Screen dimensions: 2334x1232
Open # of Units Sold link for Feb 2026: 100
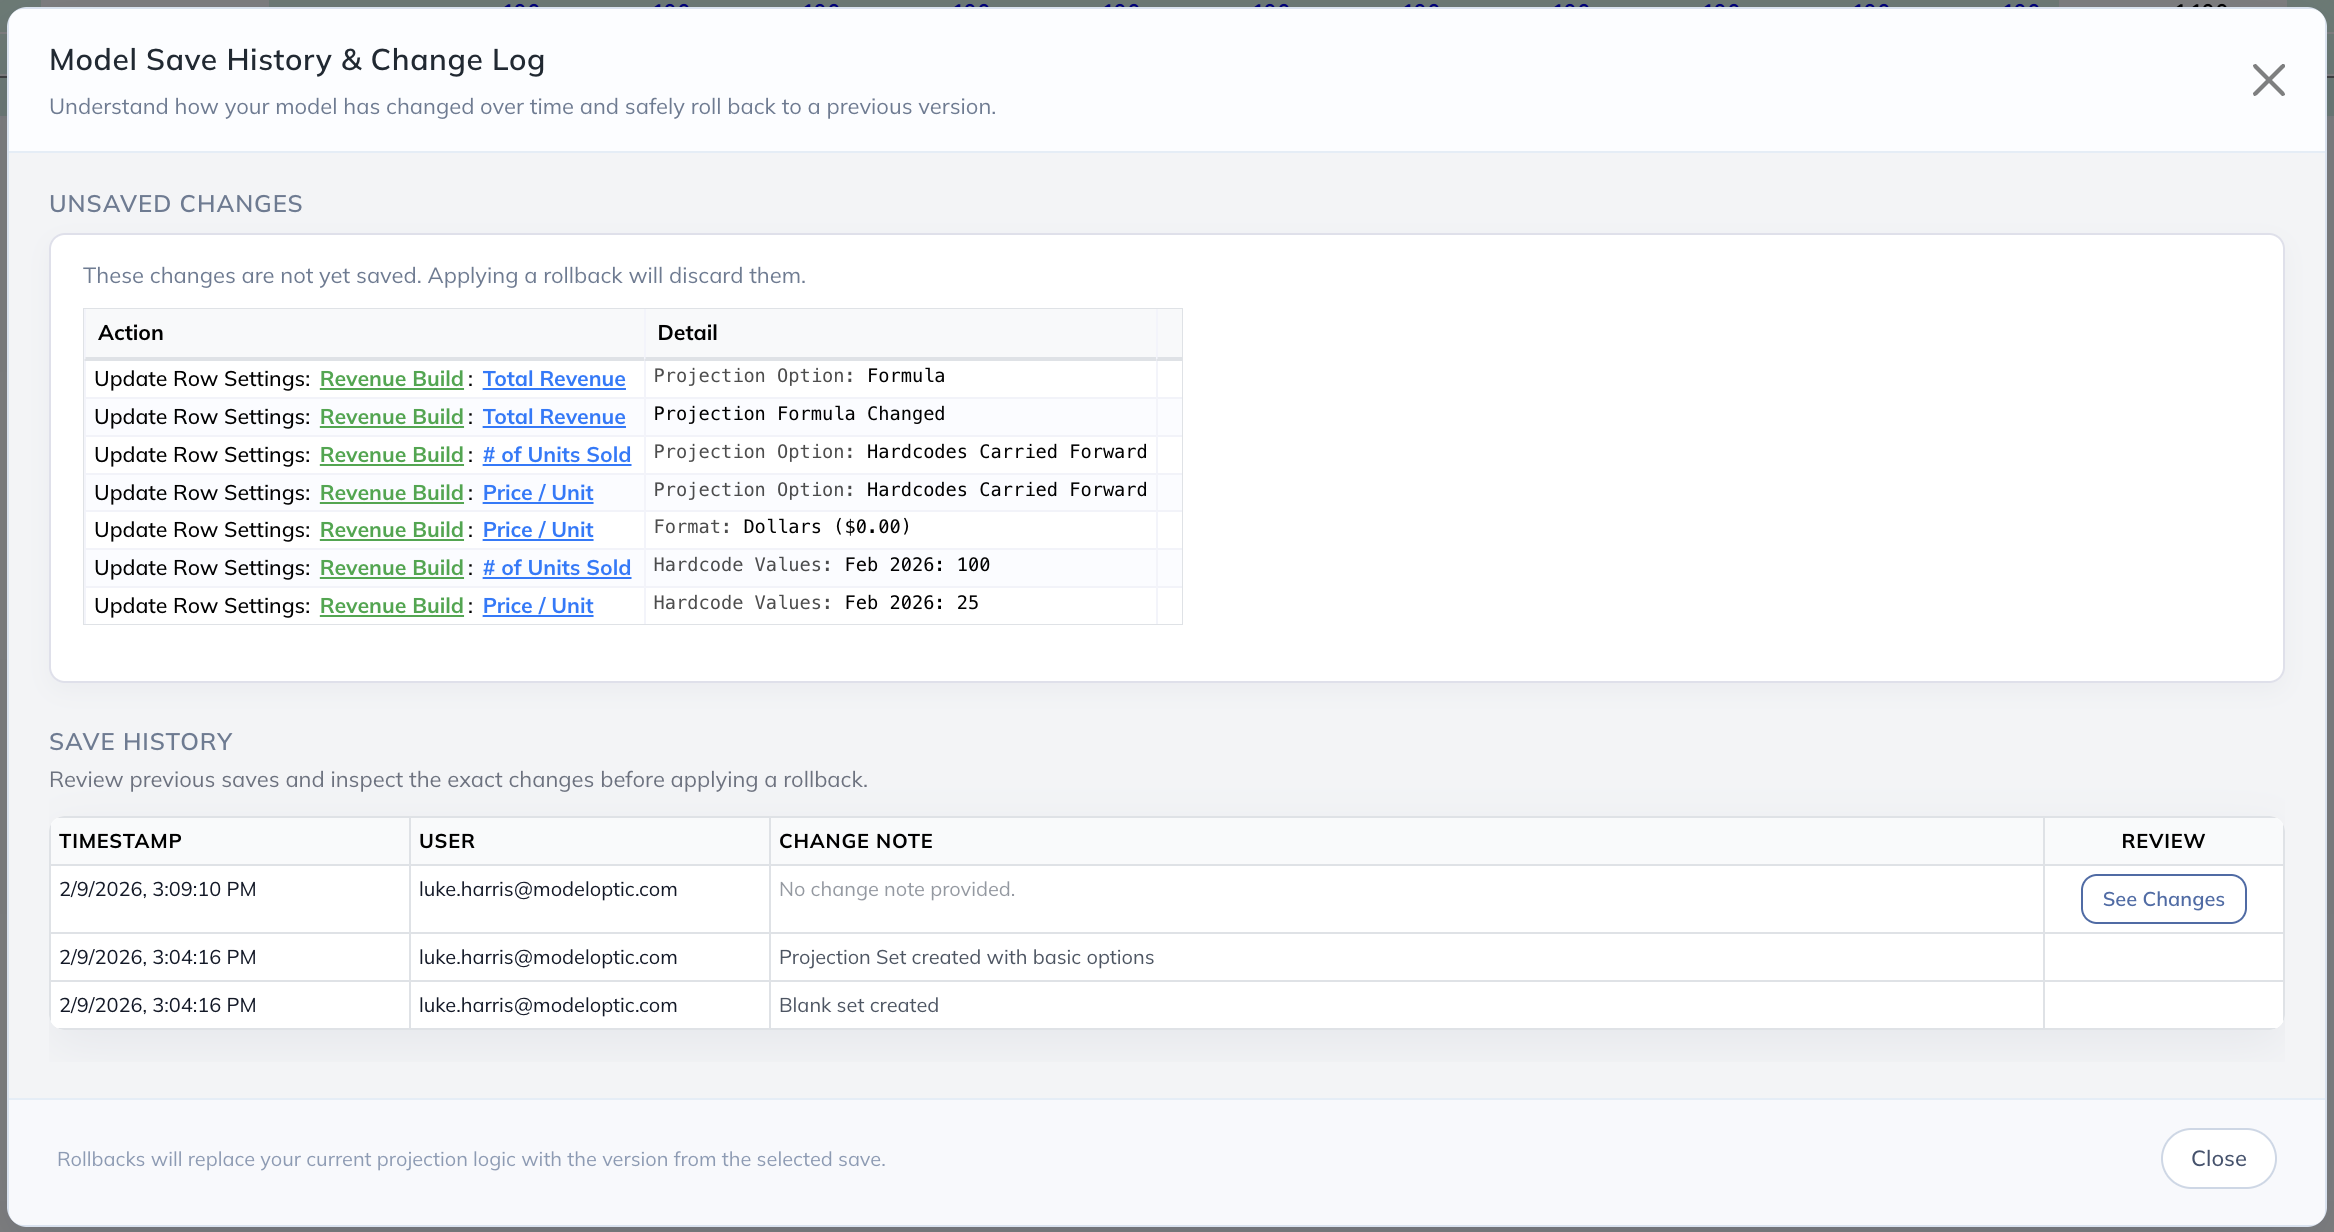click(556, 568)
